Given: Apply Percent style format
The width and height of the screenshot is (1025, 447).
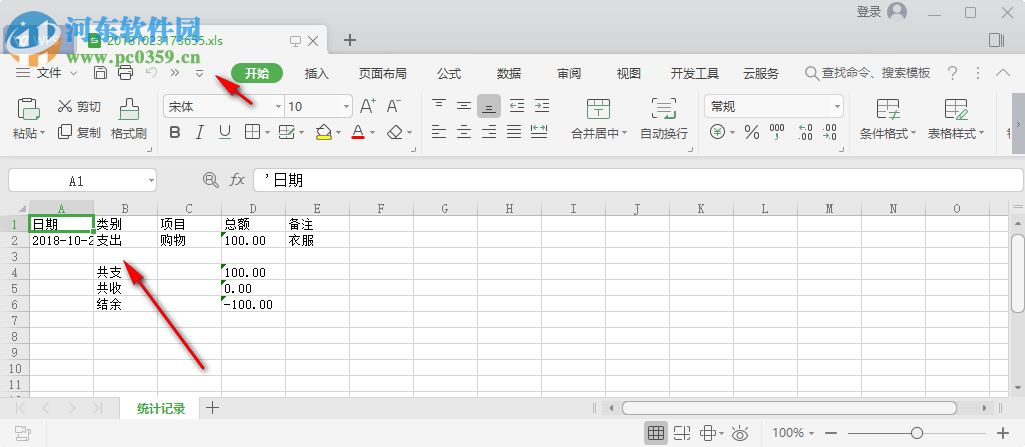Looking at the screenshot, I should (x=752, y=133).
